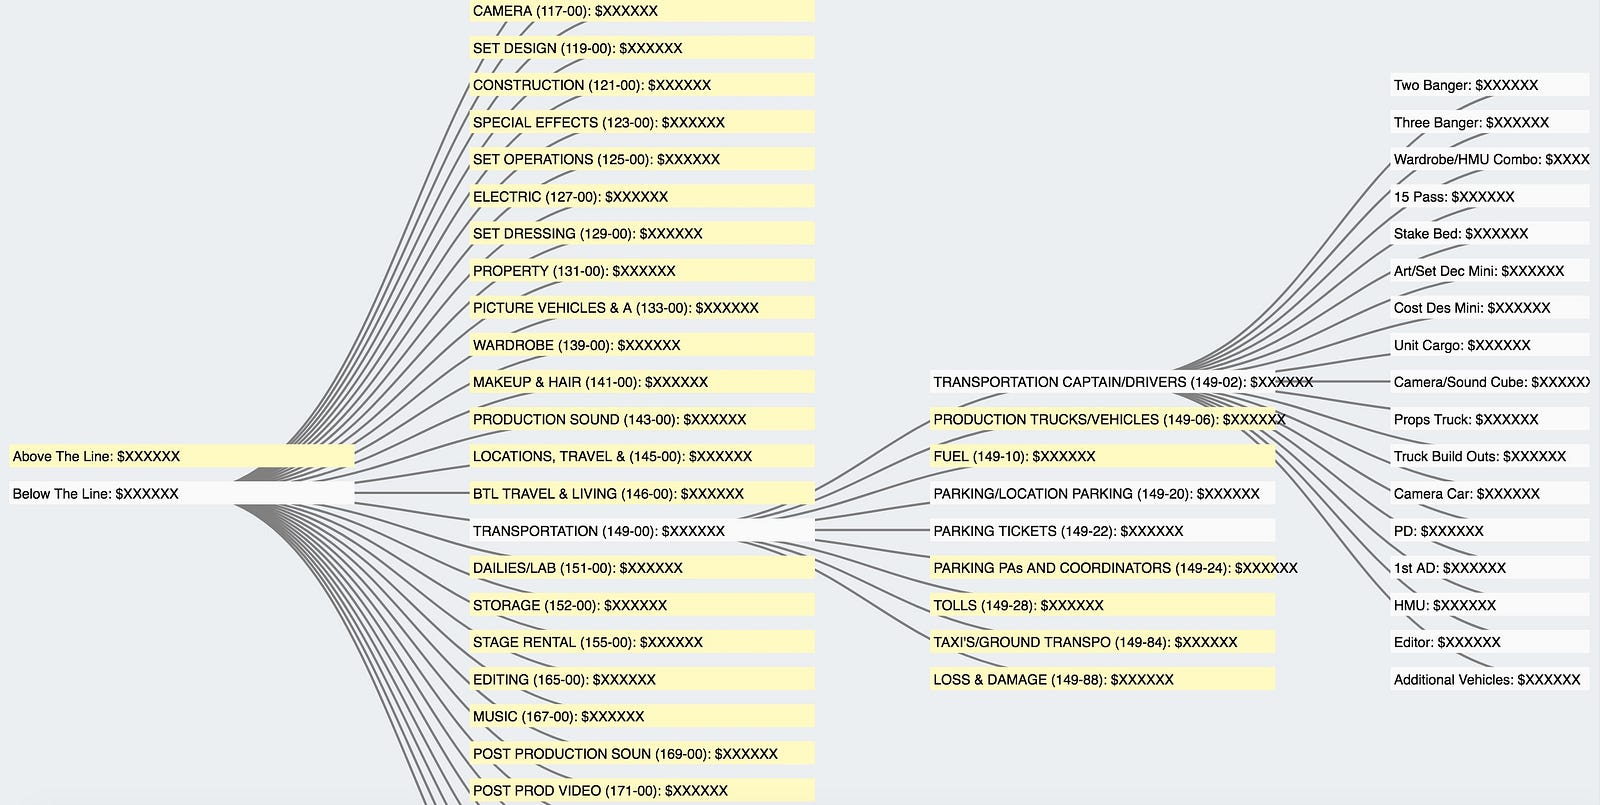Open MAKEUP & HAIR (141-00) node

point(642,382)
